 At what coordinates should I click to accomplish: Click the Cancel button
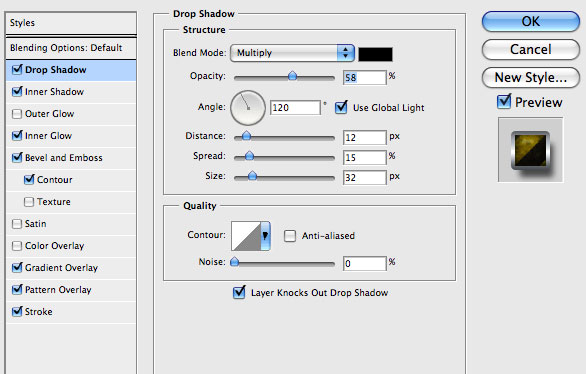coord(531,49)
